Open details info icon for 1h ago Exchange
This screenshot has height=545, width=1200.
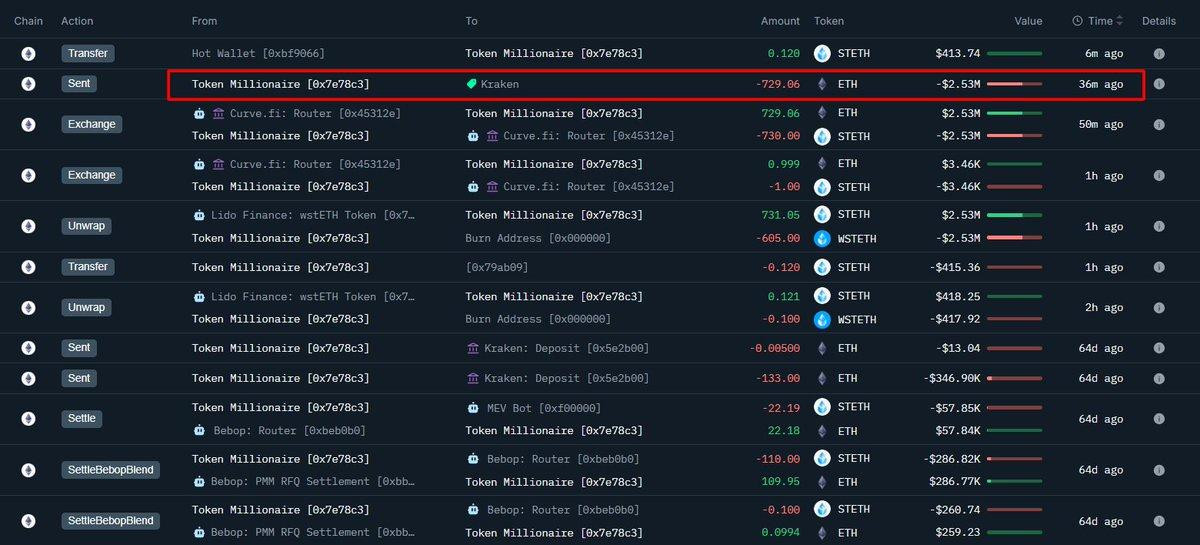click(x=1159, y=175)
